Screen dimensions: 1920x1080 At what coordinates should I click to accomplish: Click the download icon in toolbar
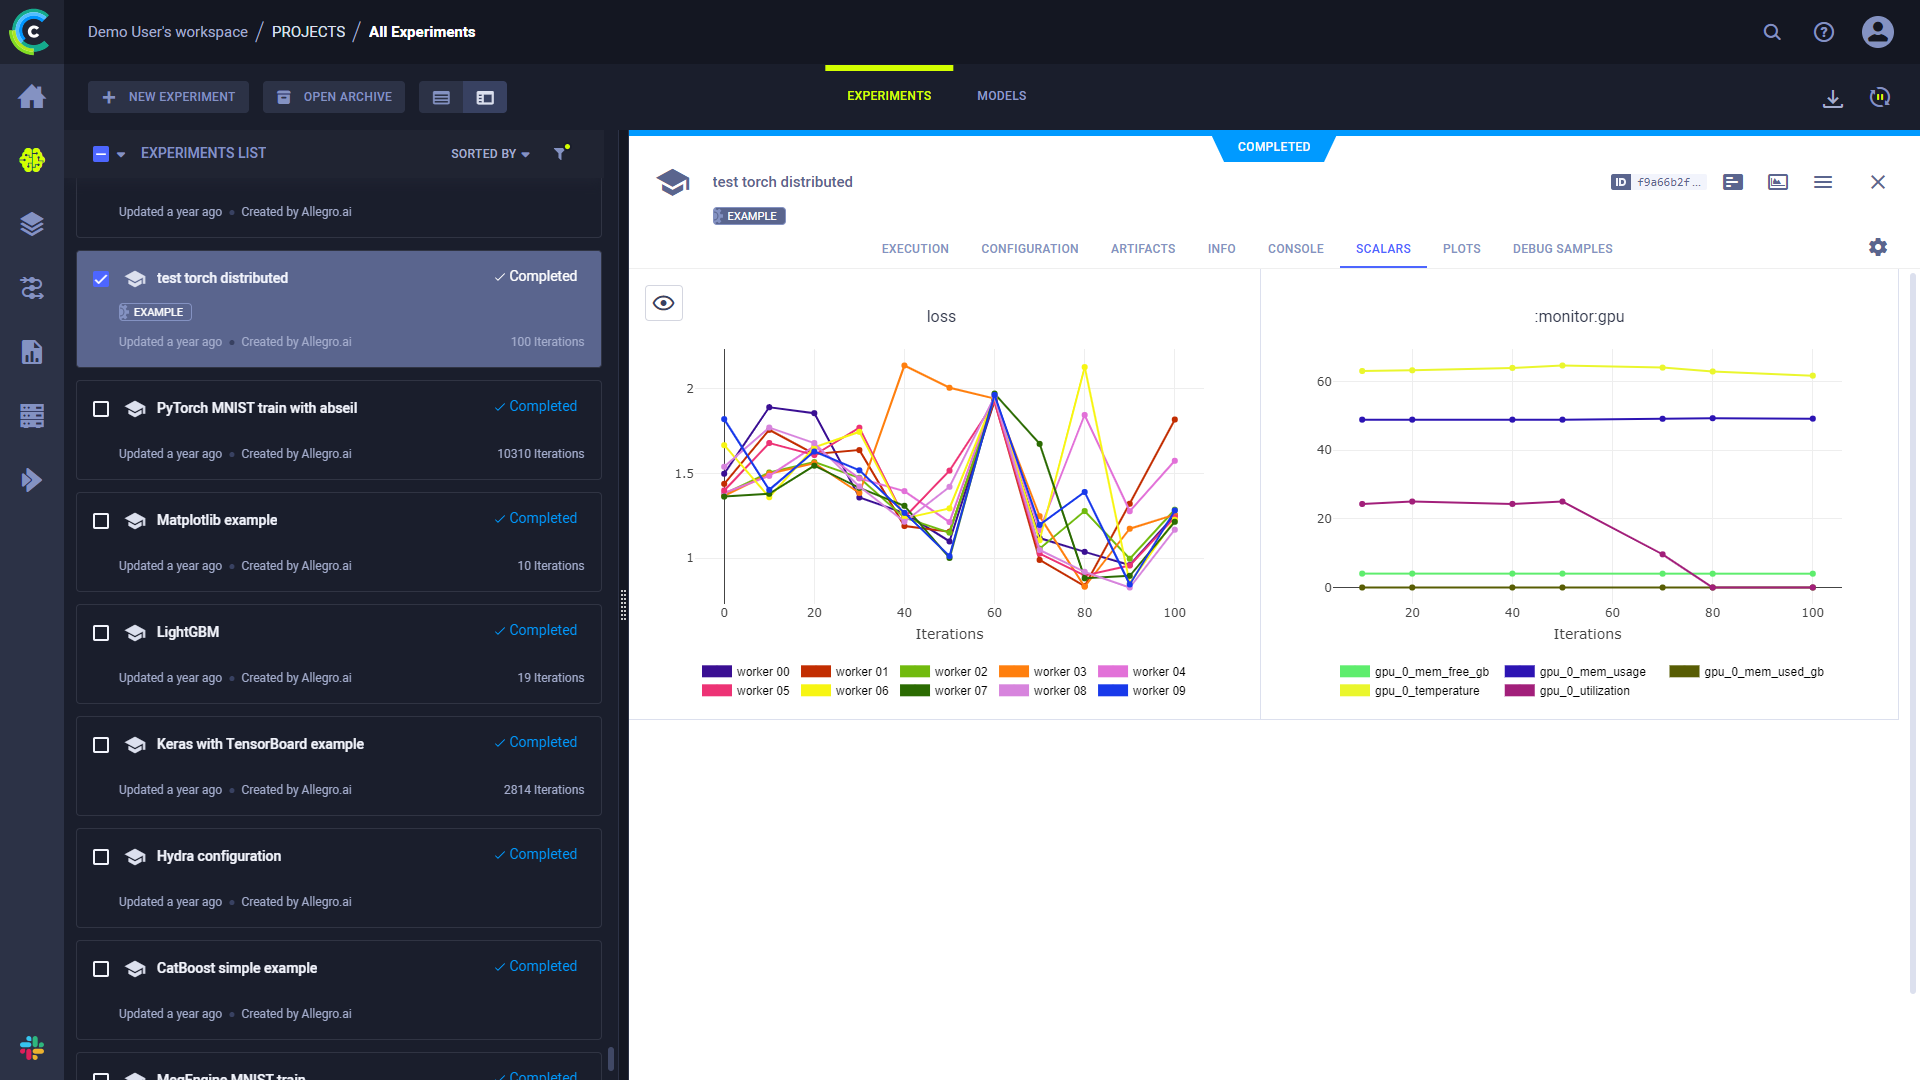coord(1832,98)
